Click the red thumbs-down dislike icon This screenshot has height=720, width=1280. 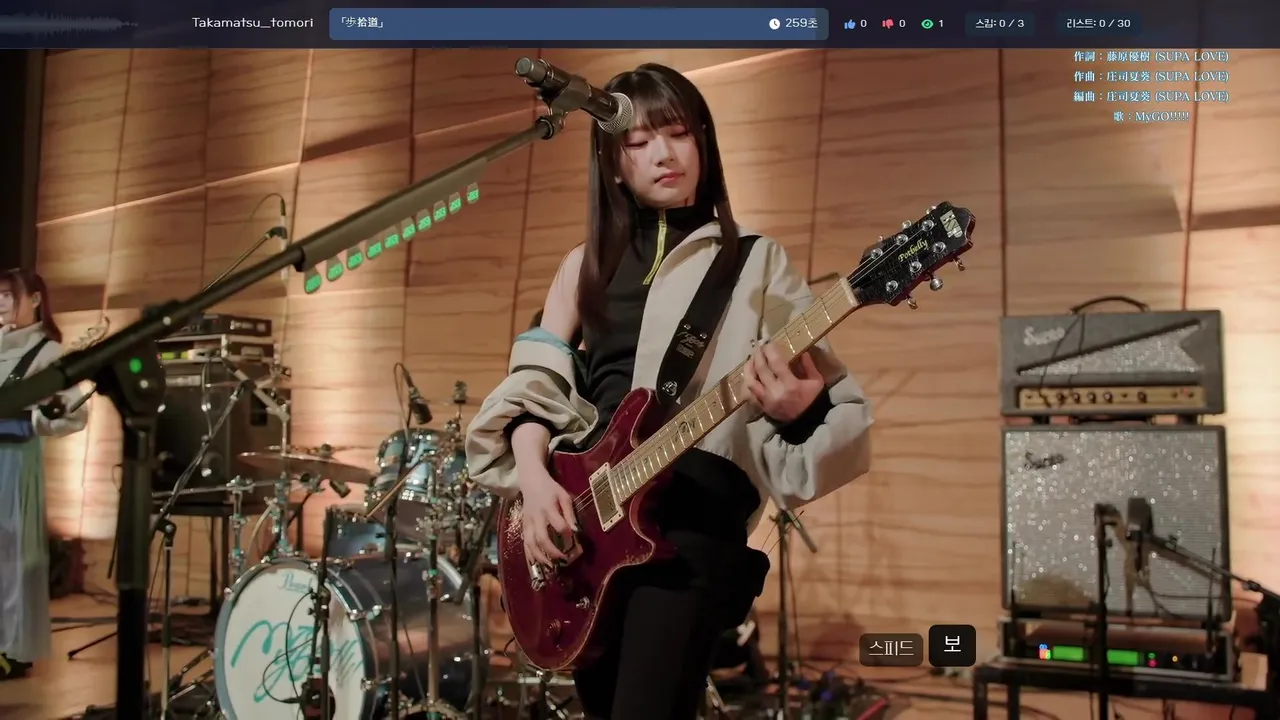(x=887, y=24)
